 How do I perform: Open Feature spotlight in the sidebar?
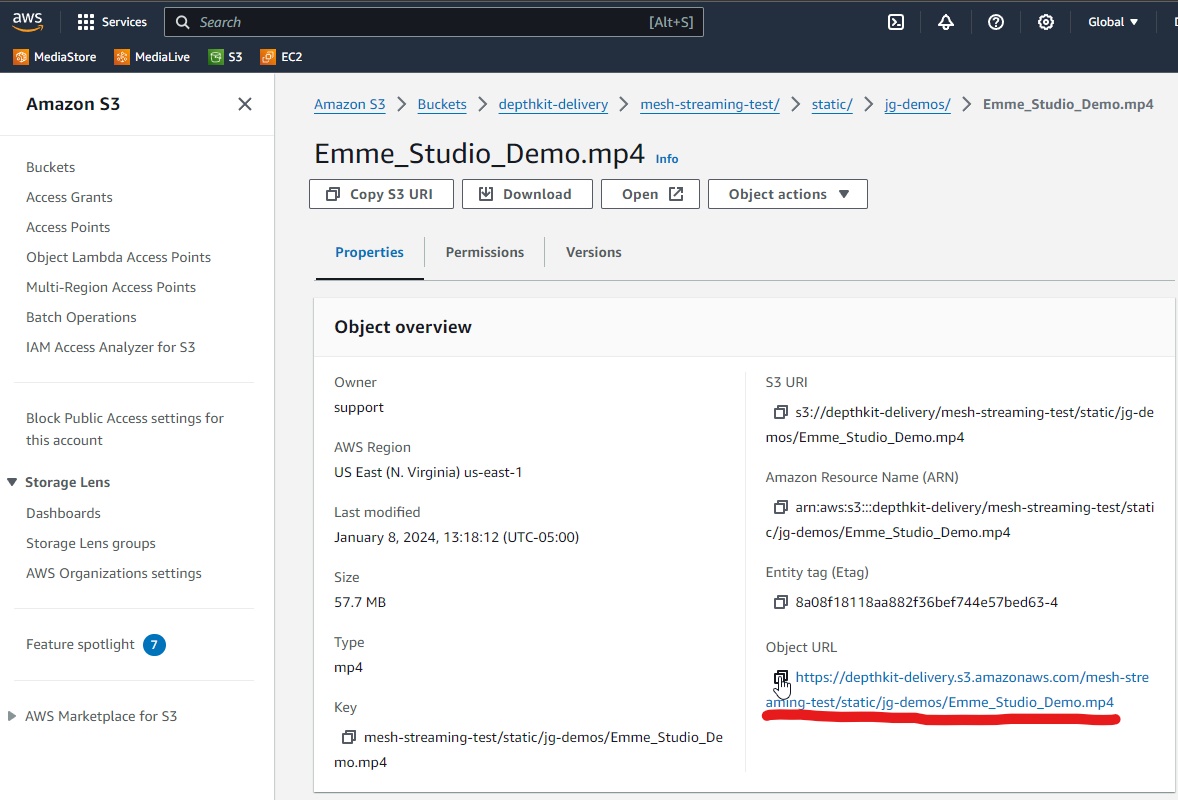[x=80, y=645]
